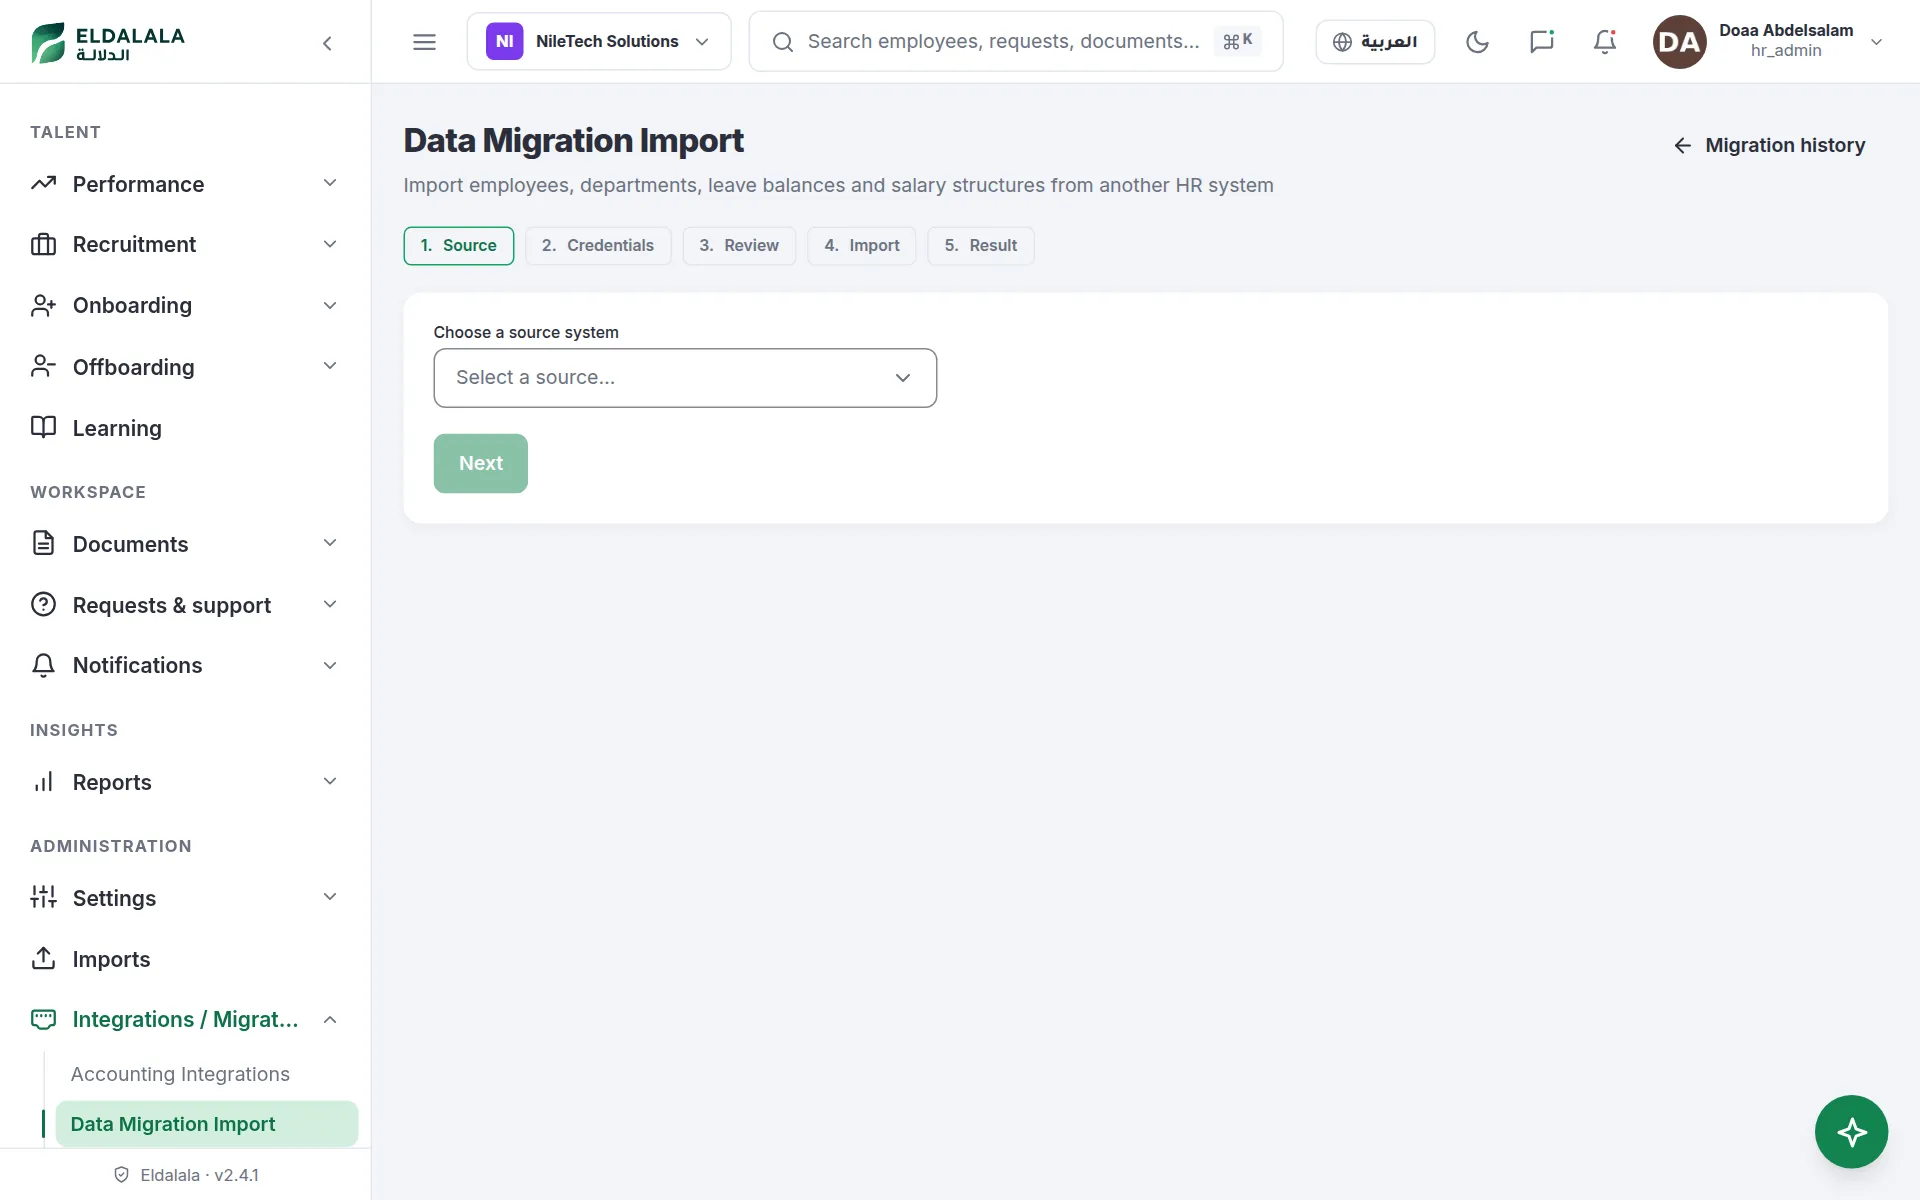Select the 5. Result step tab
The height and width of the screenshot is (1200, 1920).
click(x=981, y=246)
